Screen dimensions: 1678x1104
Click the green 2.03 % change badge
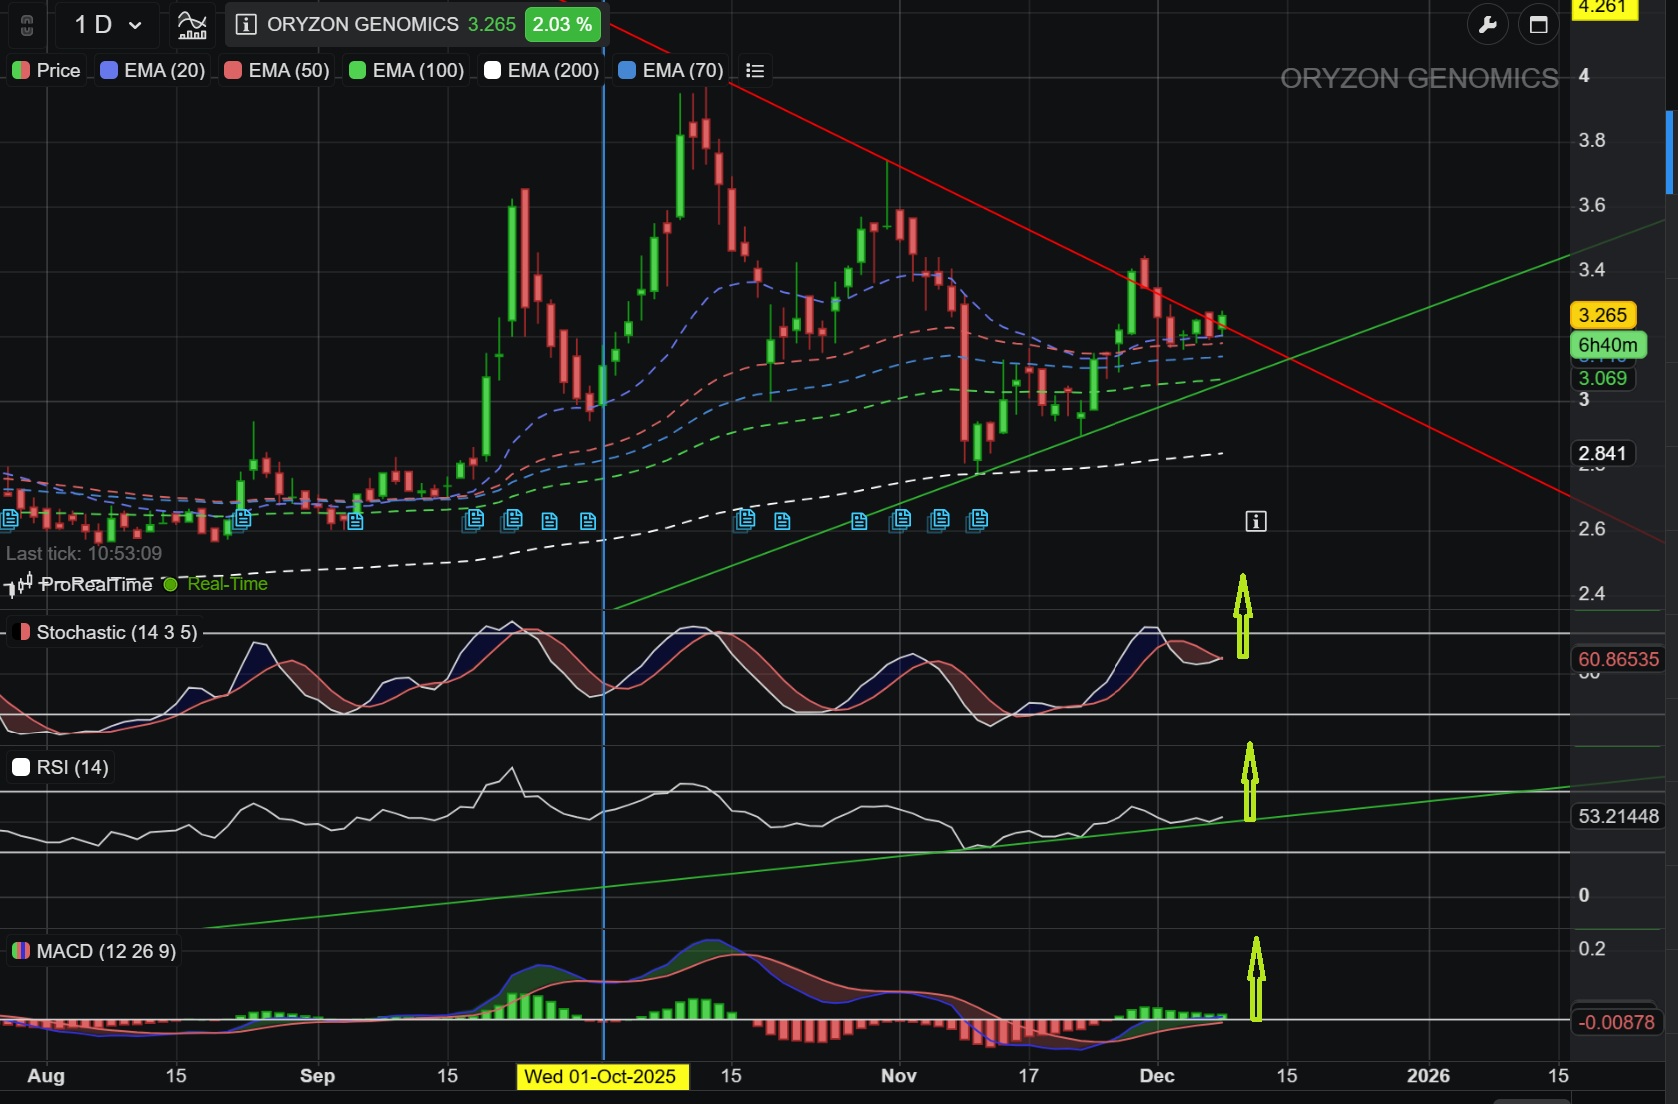click(x=562, y=25)
